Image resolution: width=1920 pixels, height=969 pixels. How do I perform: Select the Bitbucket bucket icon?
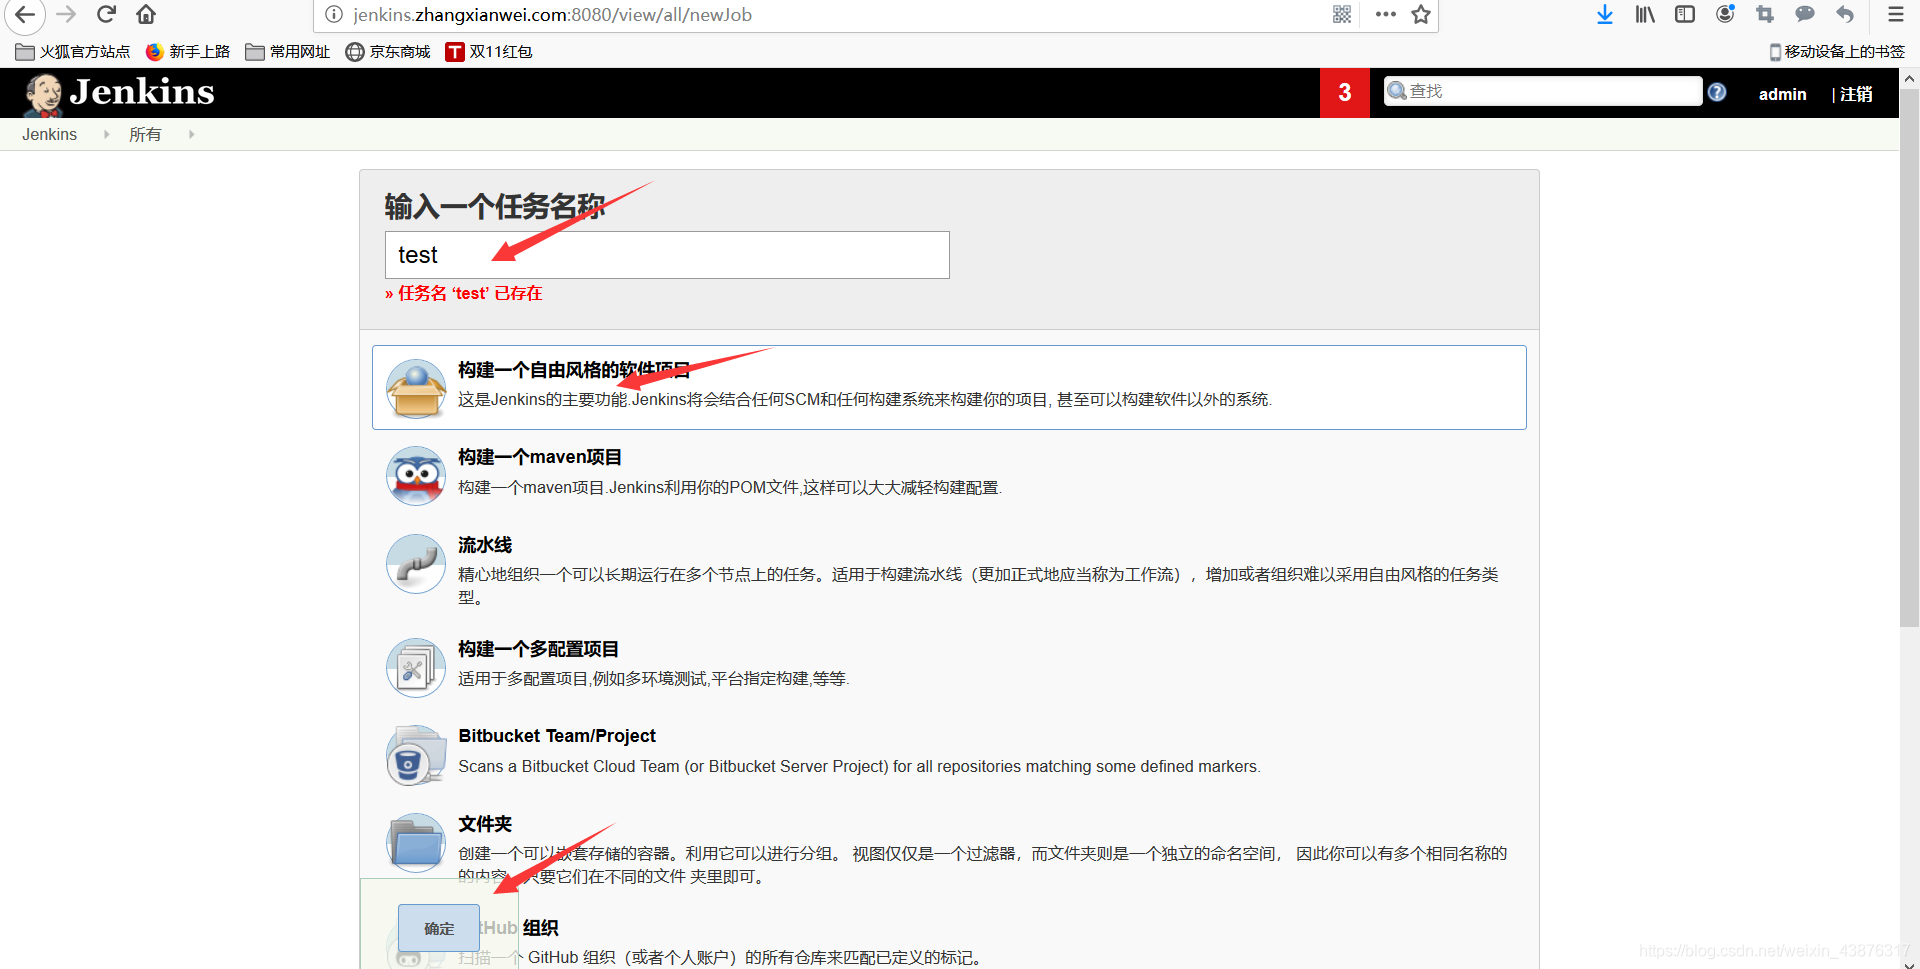pos(416,755)
